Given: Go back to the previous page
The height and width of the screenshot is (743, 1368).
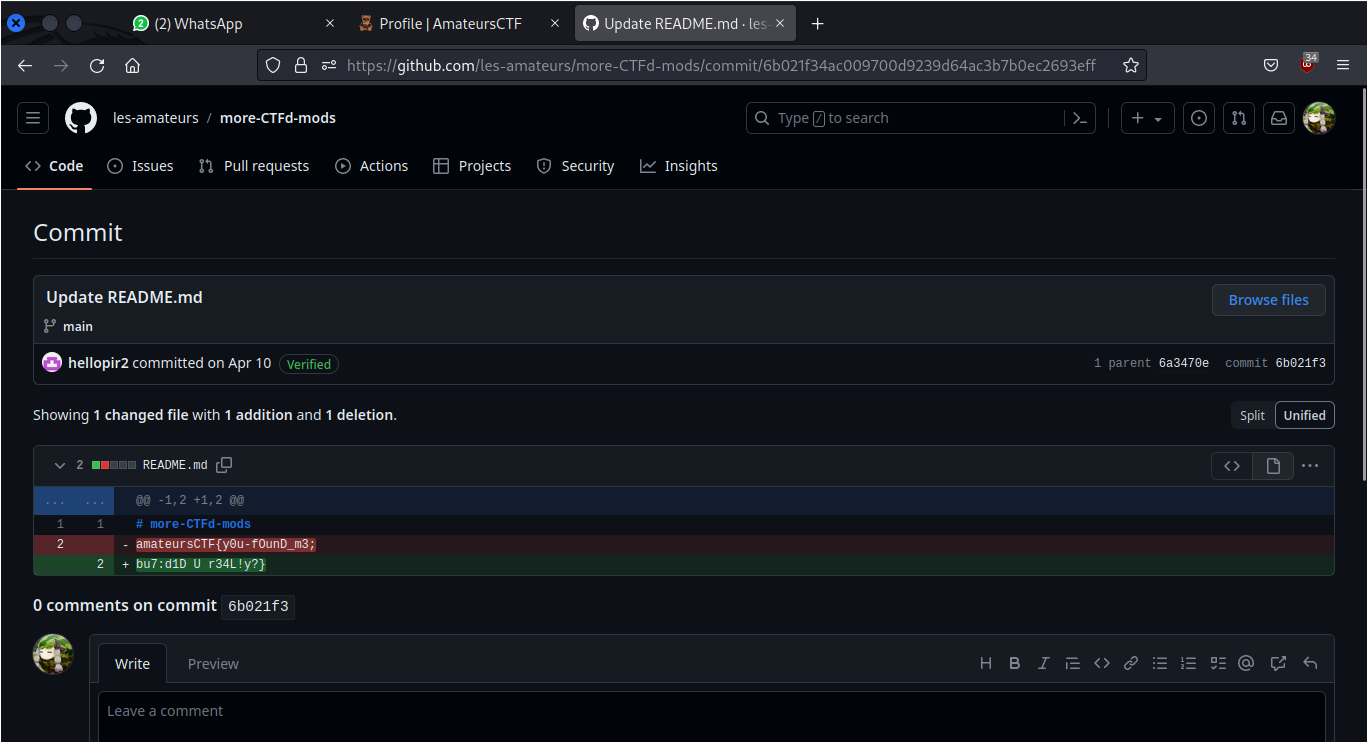Looking at the screenshot, I should 25,65.
